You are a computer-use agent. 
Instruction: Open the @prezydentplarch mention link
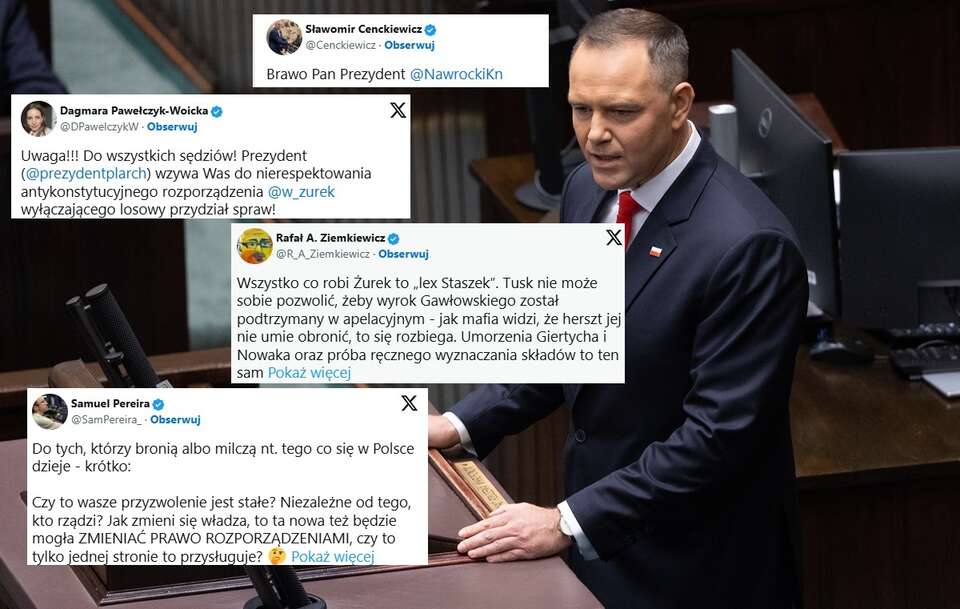[86, 173]
